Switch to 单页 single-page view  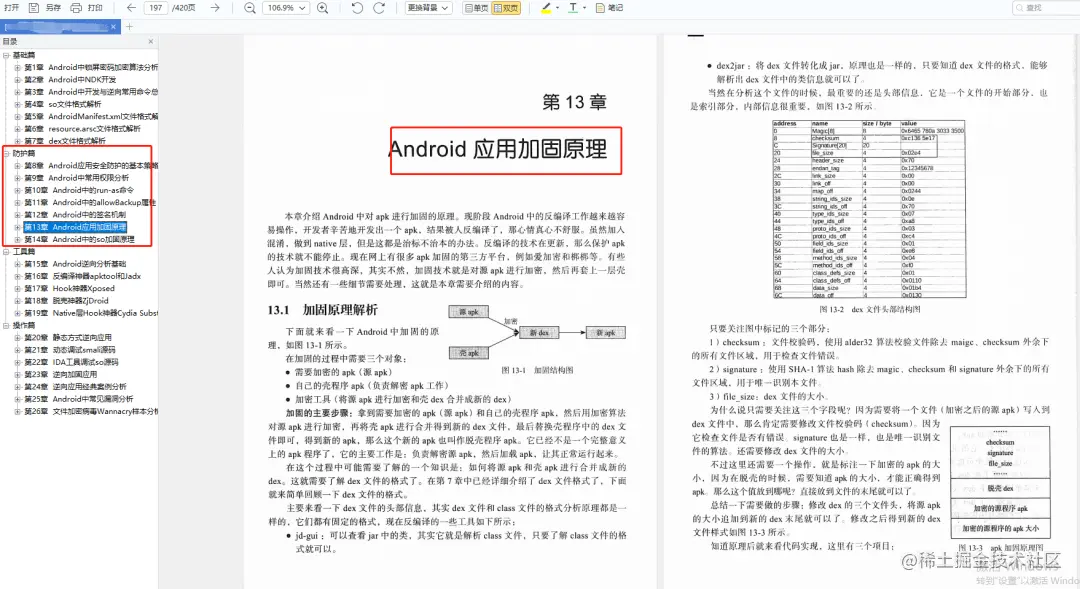[477, 8]
